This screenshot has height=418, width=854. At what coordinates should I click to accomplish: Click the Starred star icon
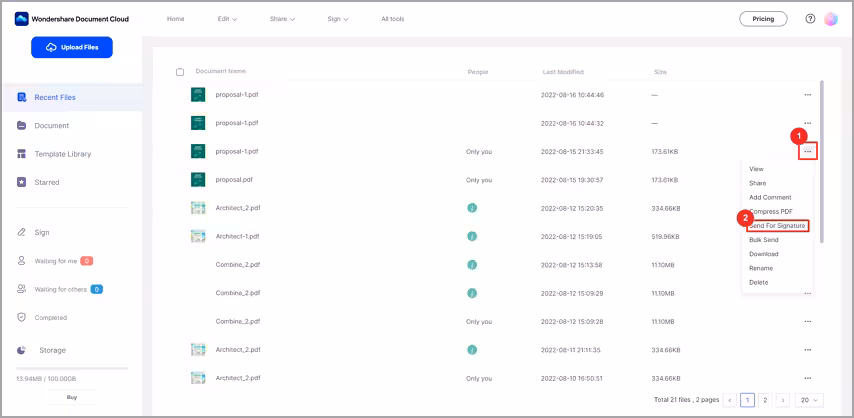(x=22, y=182)
